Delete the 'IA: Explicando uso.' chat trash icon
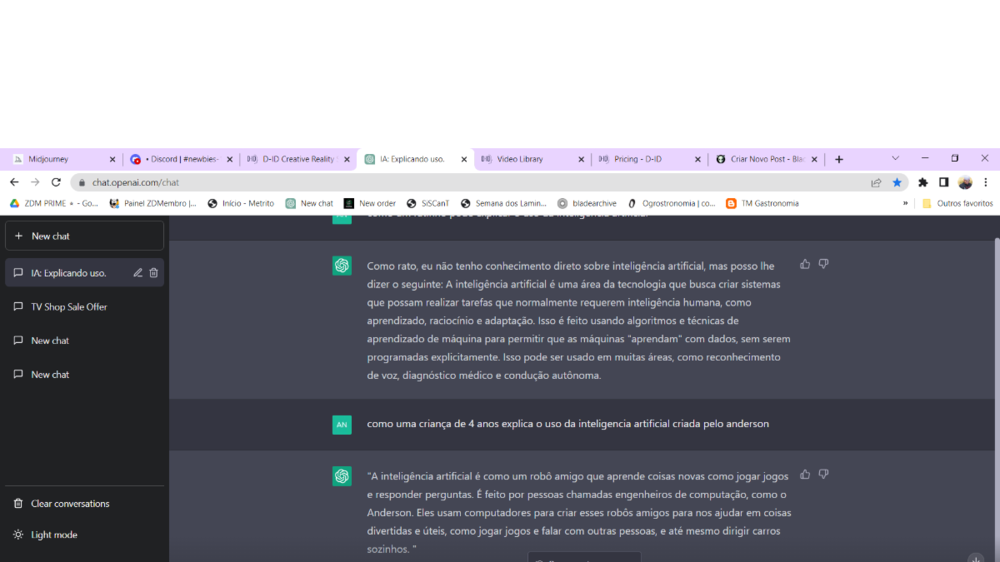Screen dimensions: 1000x562 pos(154,273)
